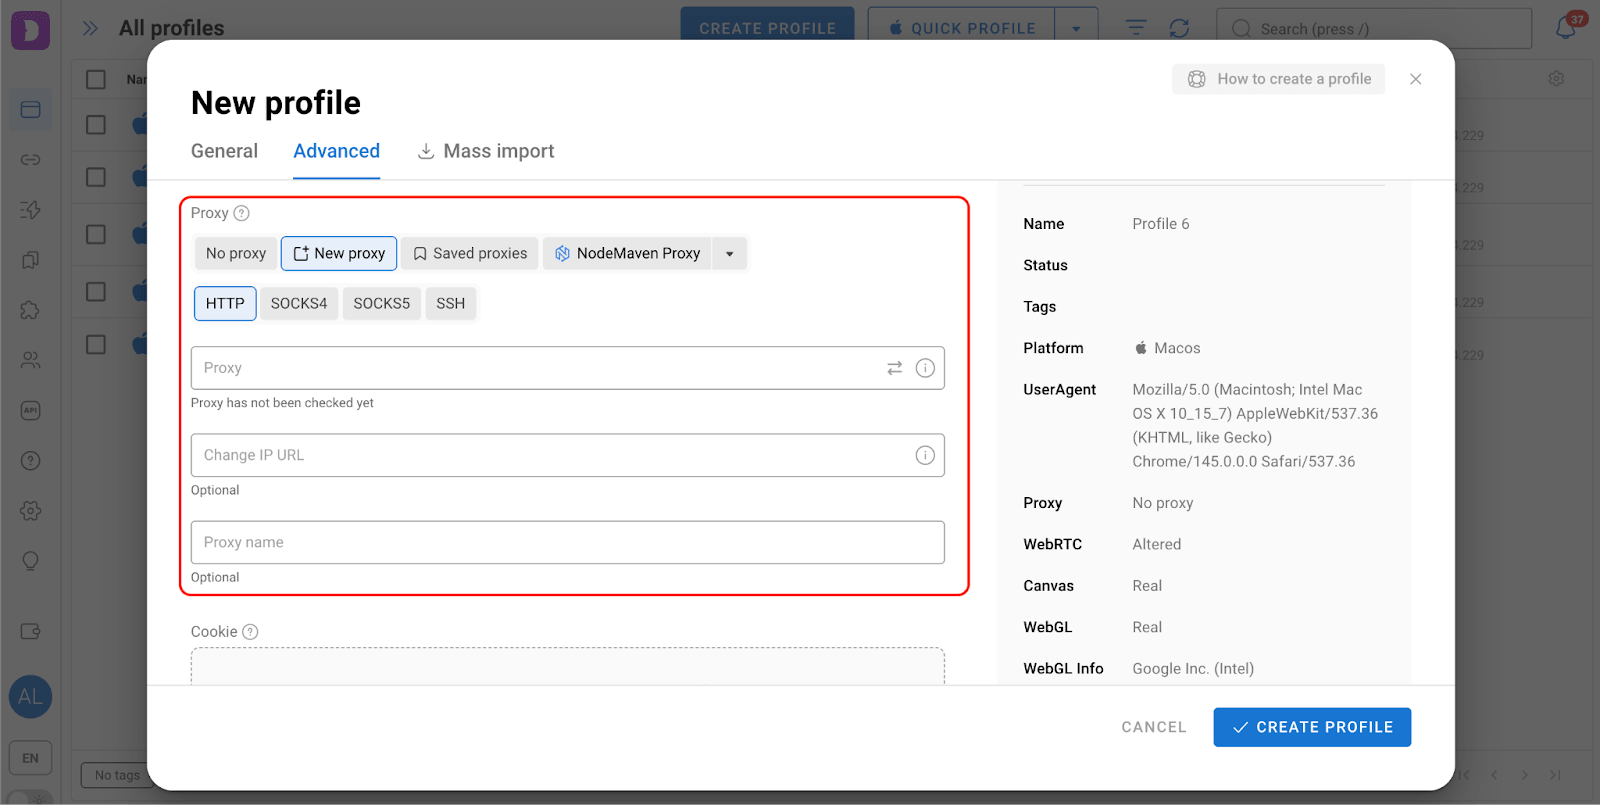The height and width of the screenshot is (805, 1600).
Task: Click info icon in Change IP URL field
Action: [925, 455]
